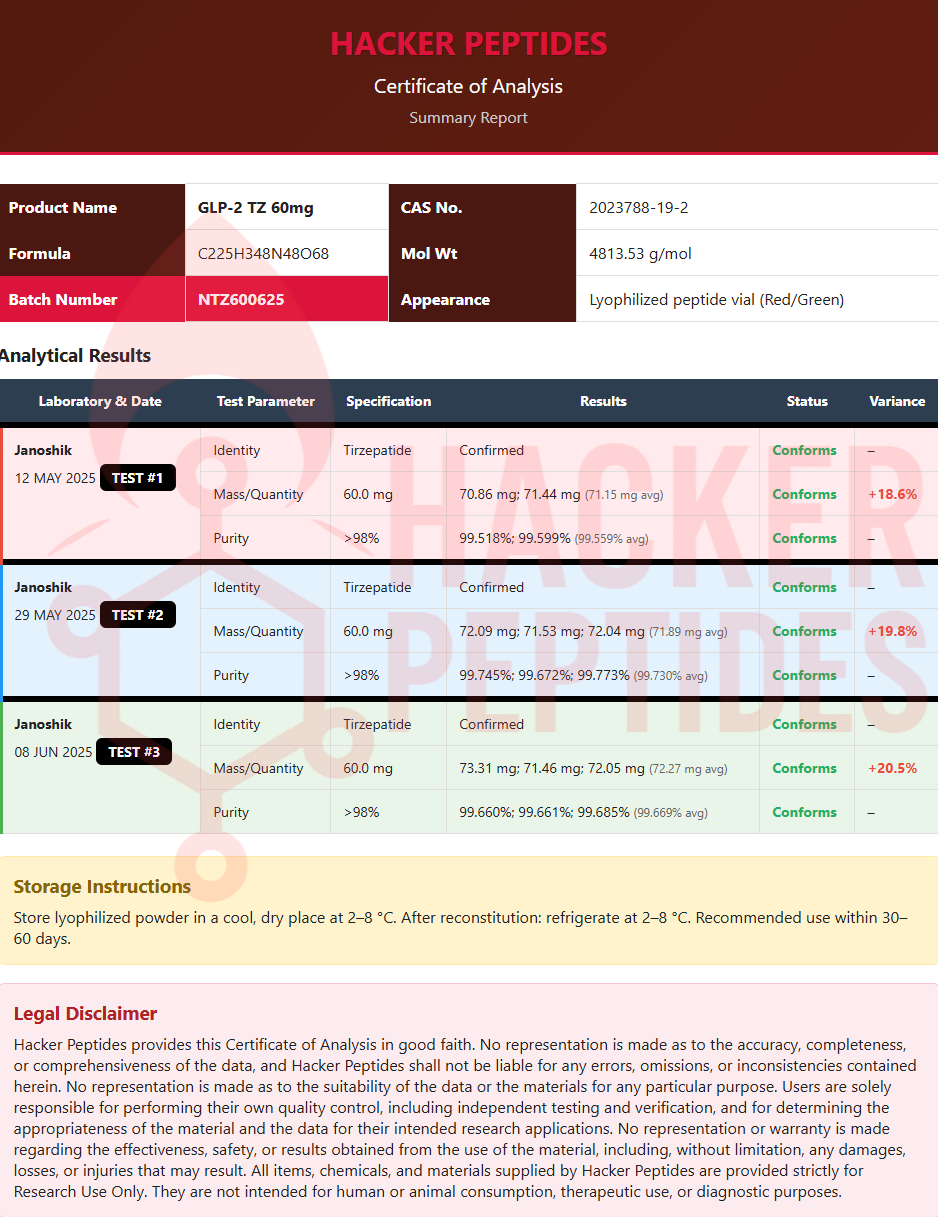This screenshot has height=1217, width=938.
Task: Click Conforms status for Test #3 Identity
Action: tap(804, 724)
